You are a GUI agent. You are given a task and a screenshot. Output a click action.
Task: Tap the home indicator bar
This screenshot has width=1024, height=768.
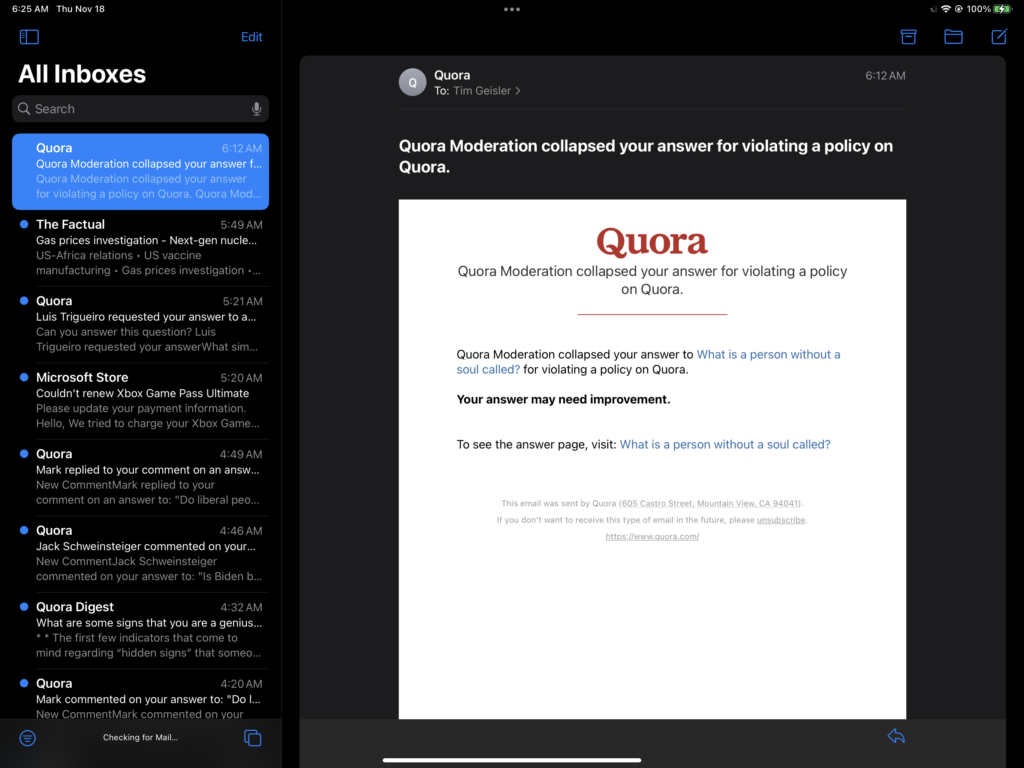click(x=512, y=760)
